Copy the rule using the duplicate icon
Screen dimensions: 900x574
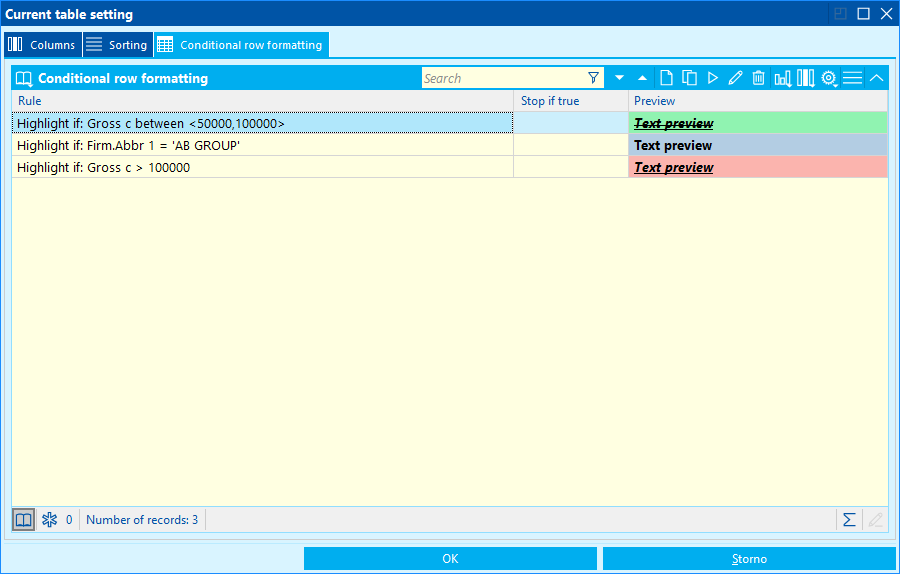[689, 77]
